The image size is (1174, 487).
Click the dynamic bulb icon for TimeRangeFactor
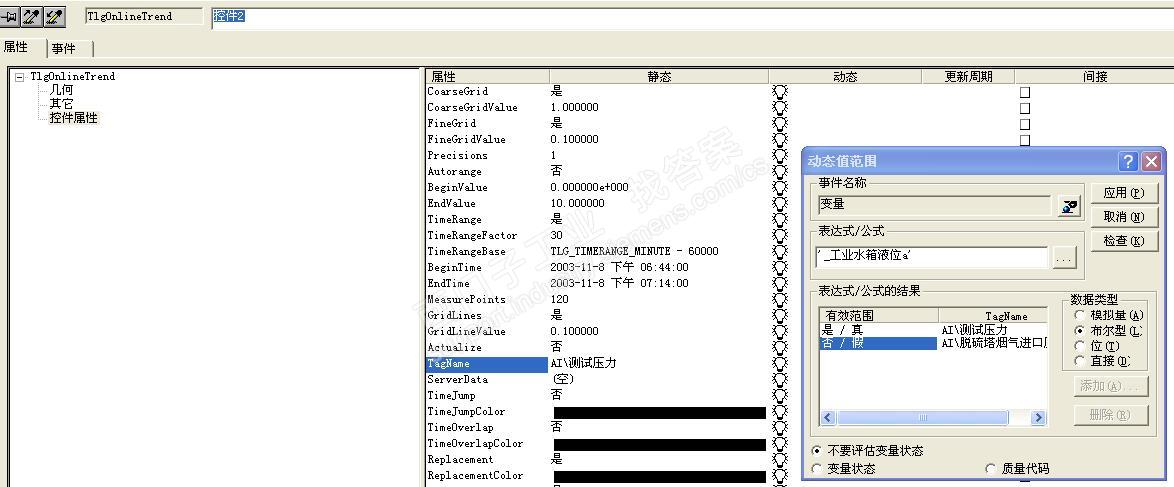[779, 235]
